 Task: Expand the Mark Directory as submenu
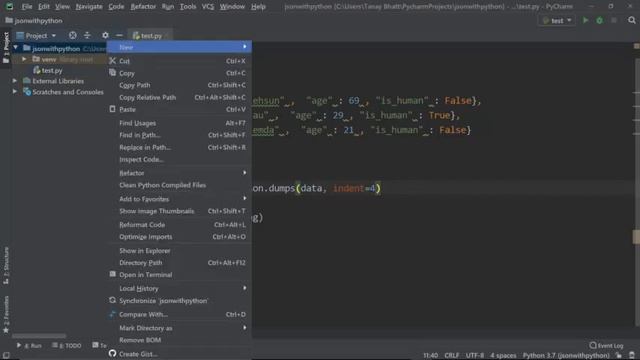pos(179,328)
